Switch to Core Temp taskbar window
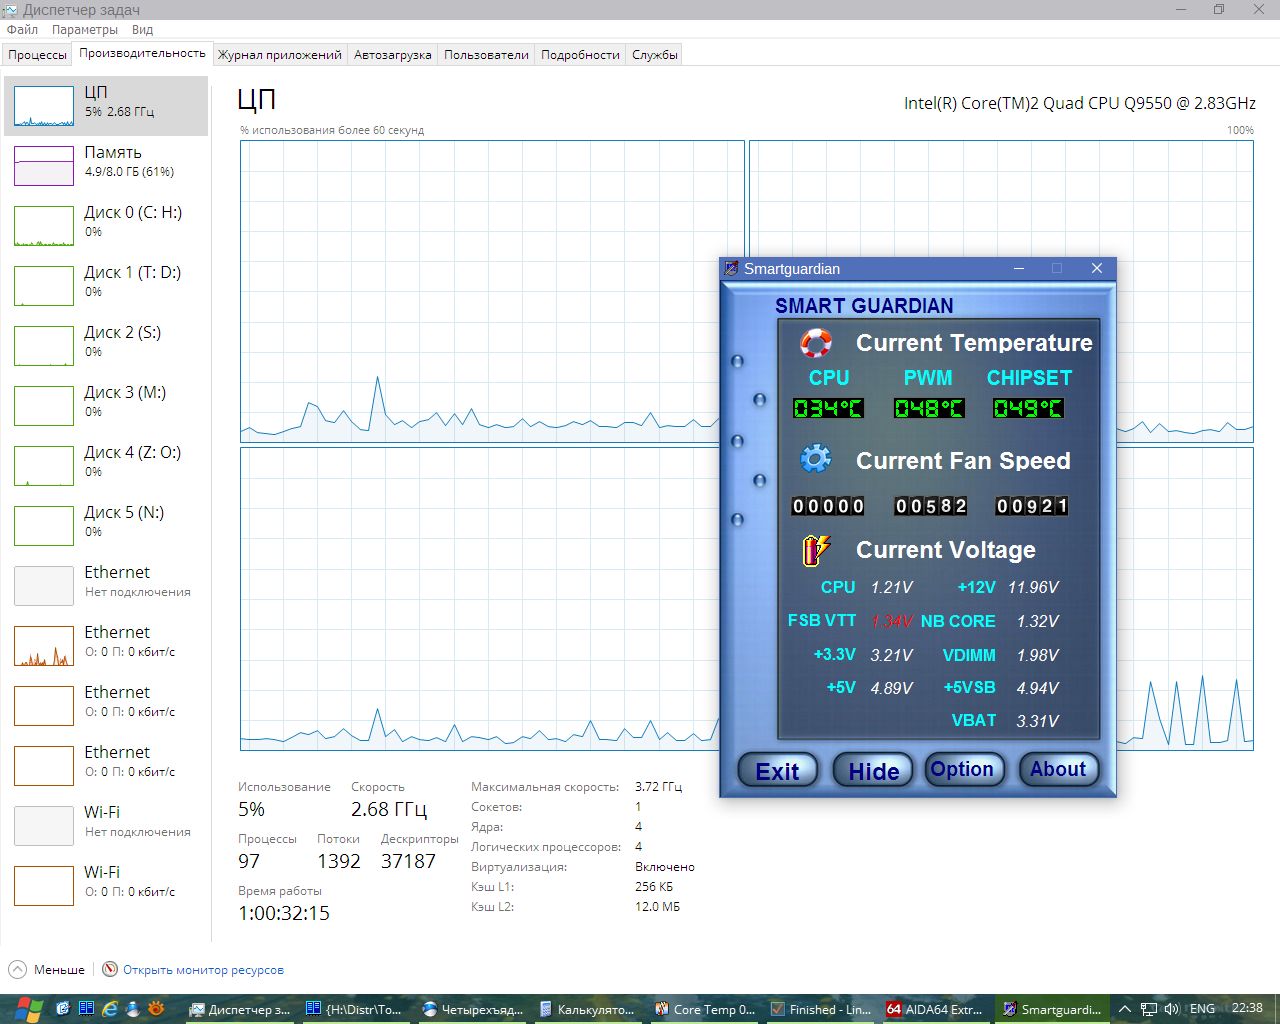The height and width of the screenshot is (1024, 1280). tap(706, 1009)
